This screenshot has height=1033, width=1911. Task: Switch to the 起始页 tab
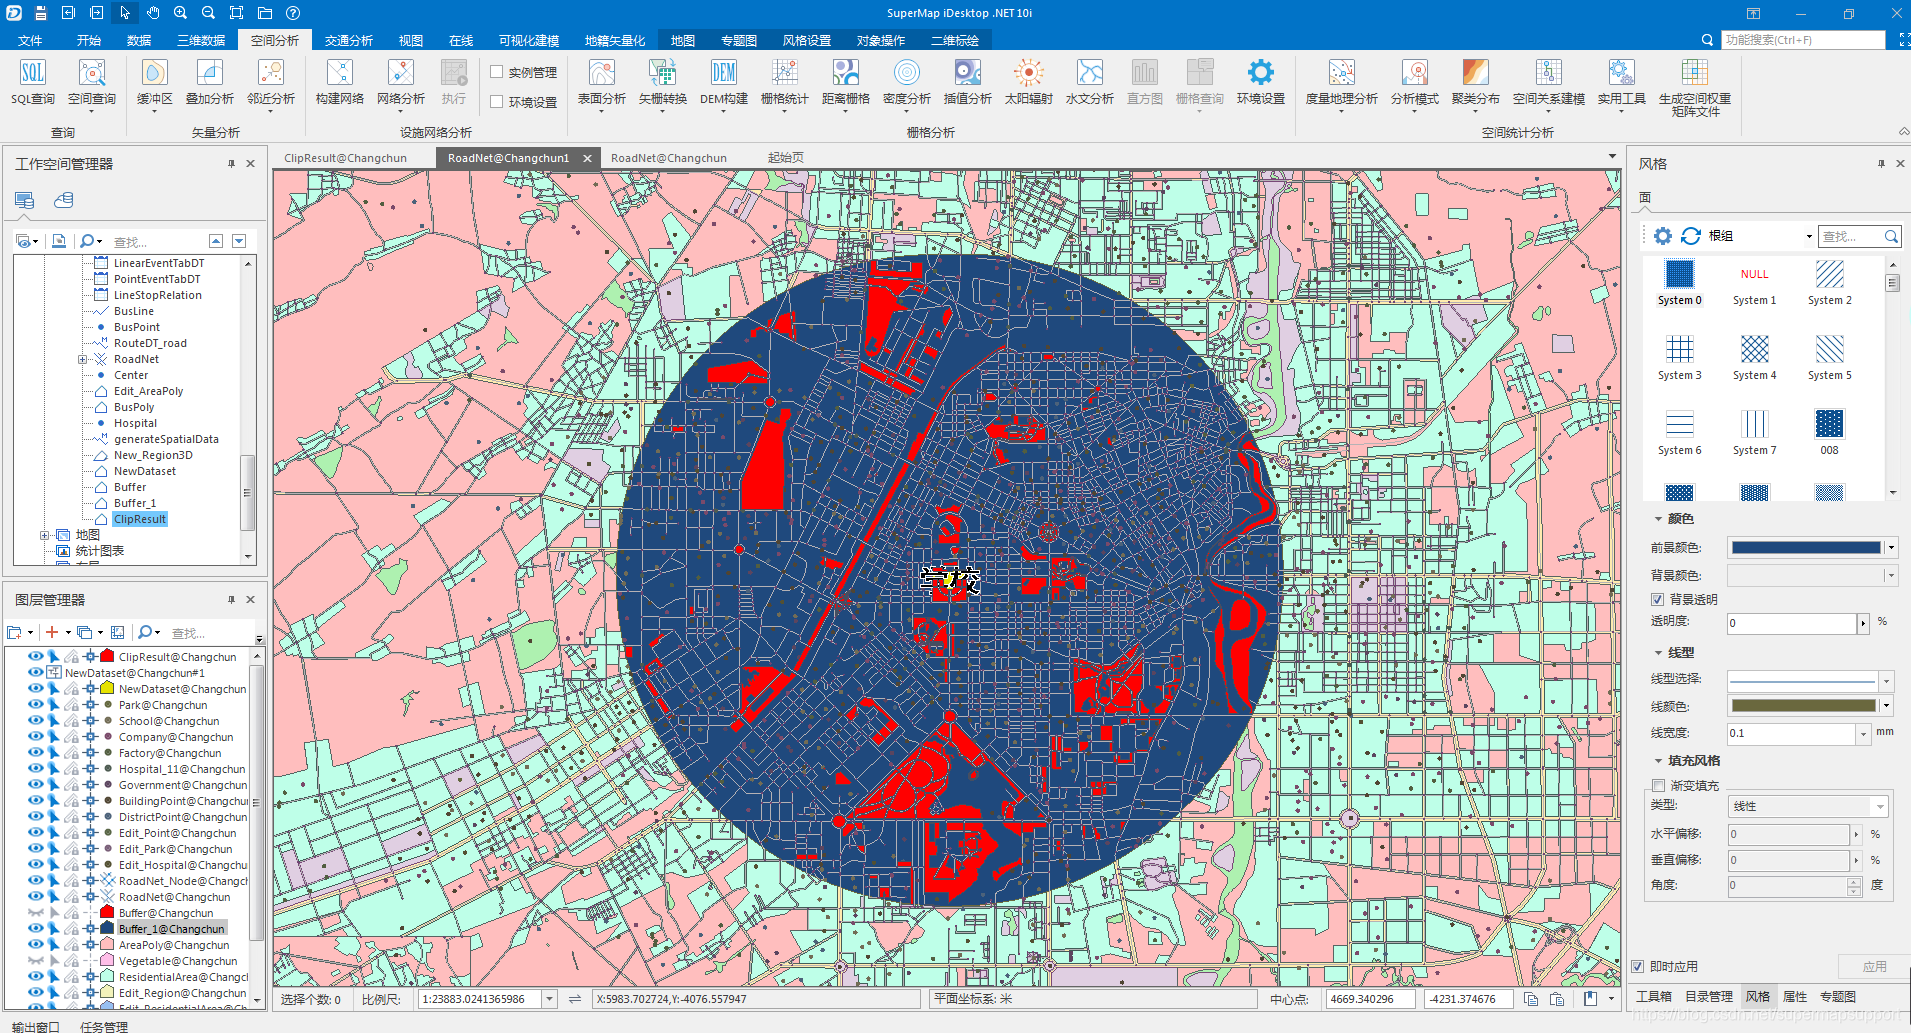786,158
